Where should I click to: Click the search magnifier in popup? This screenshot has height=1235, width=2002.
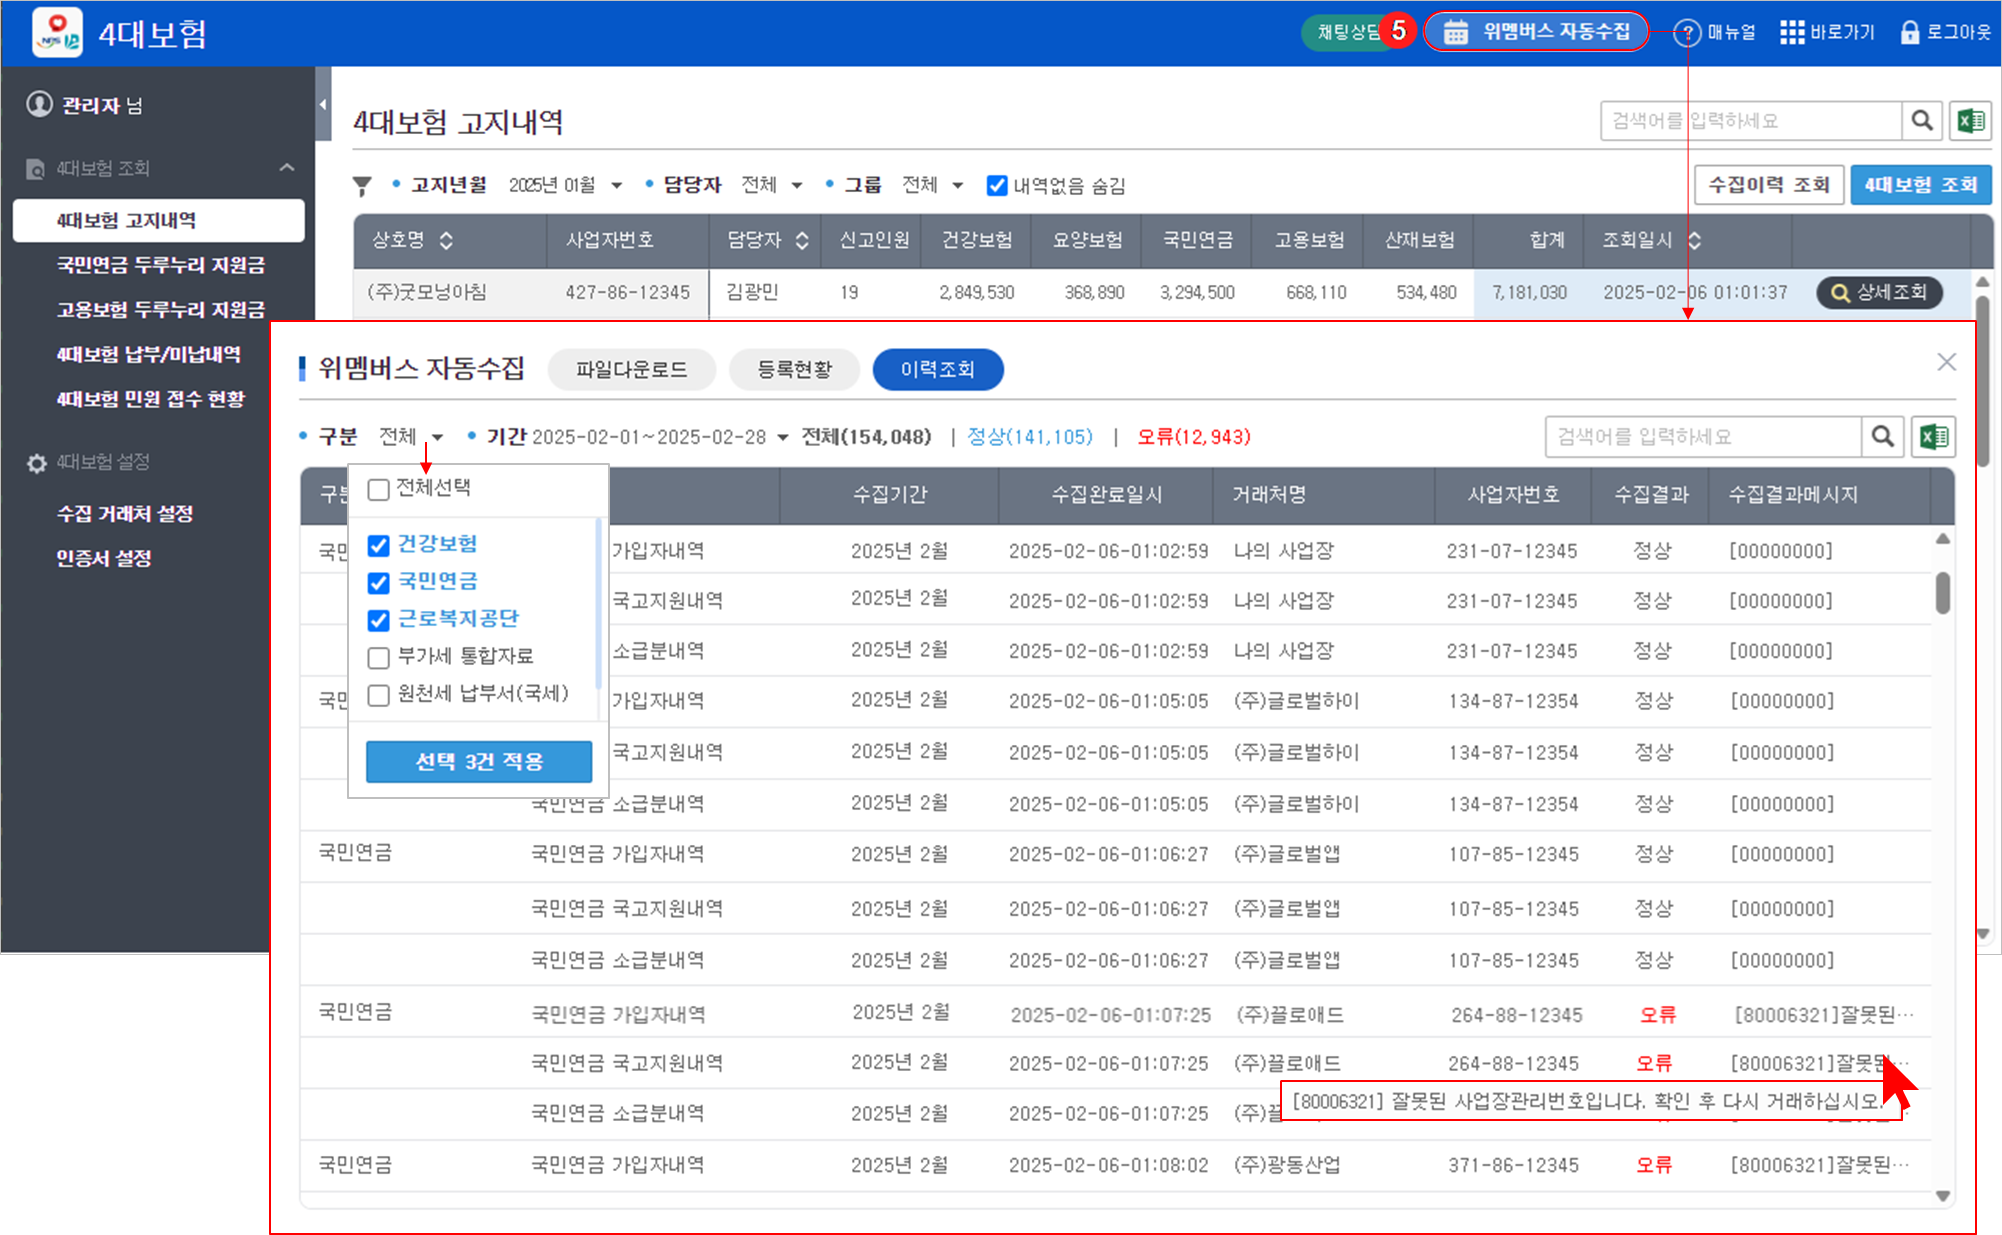click(1882, 437)
